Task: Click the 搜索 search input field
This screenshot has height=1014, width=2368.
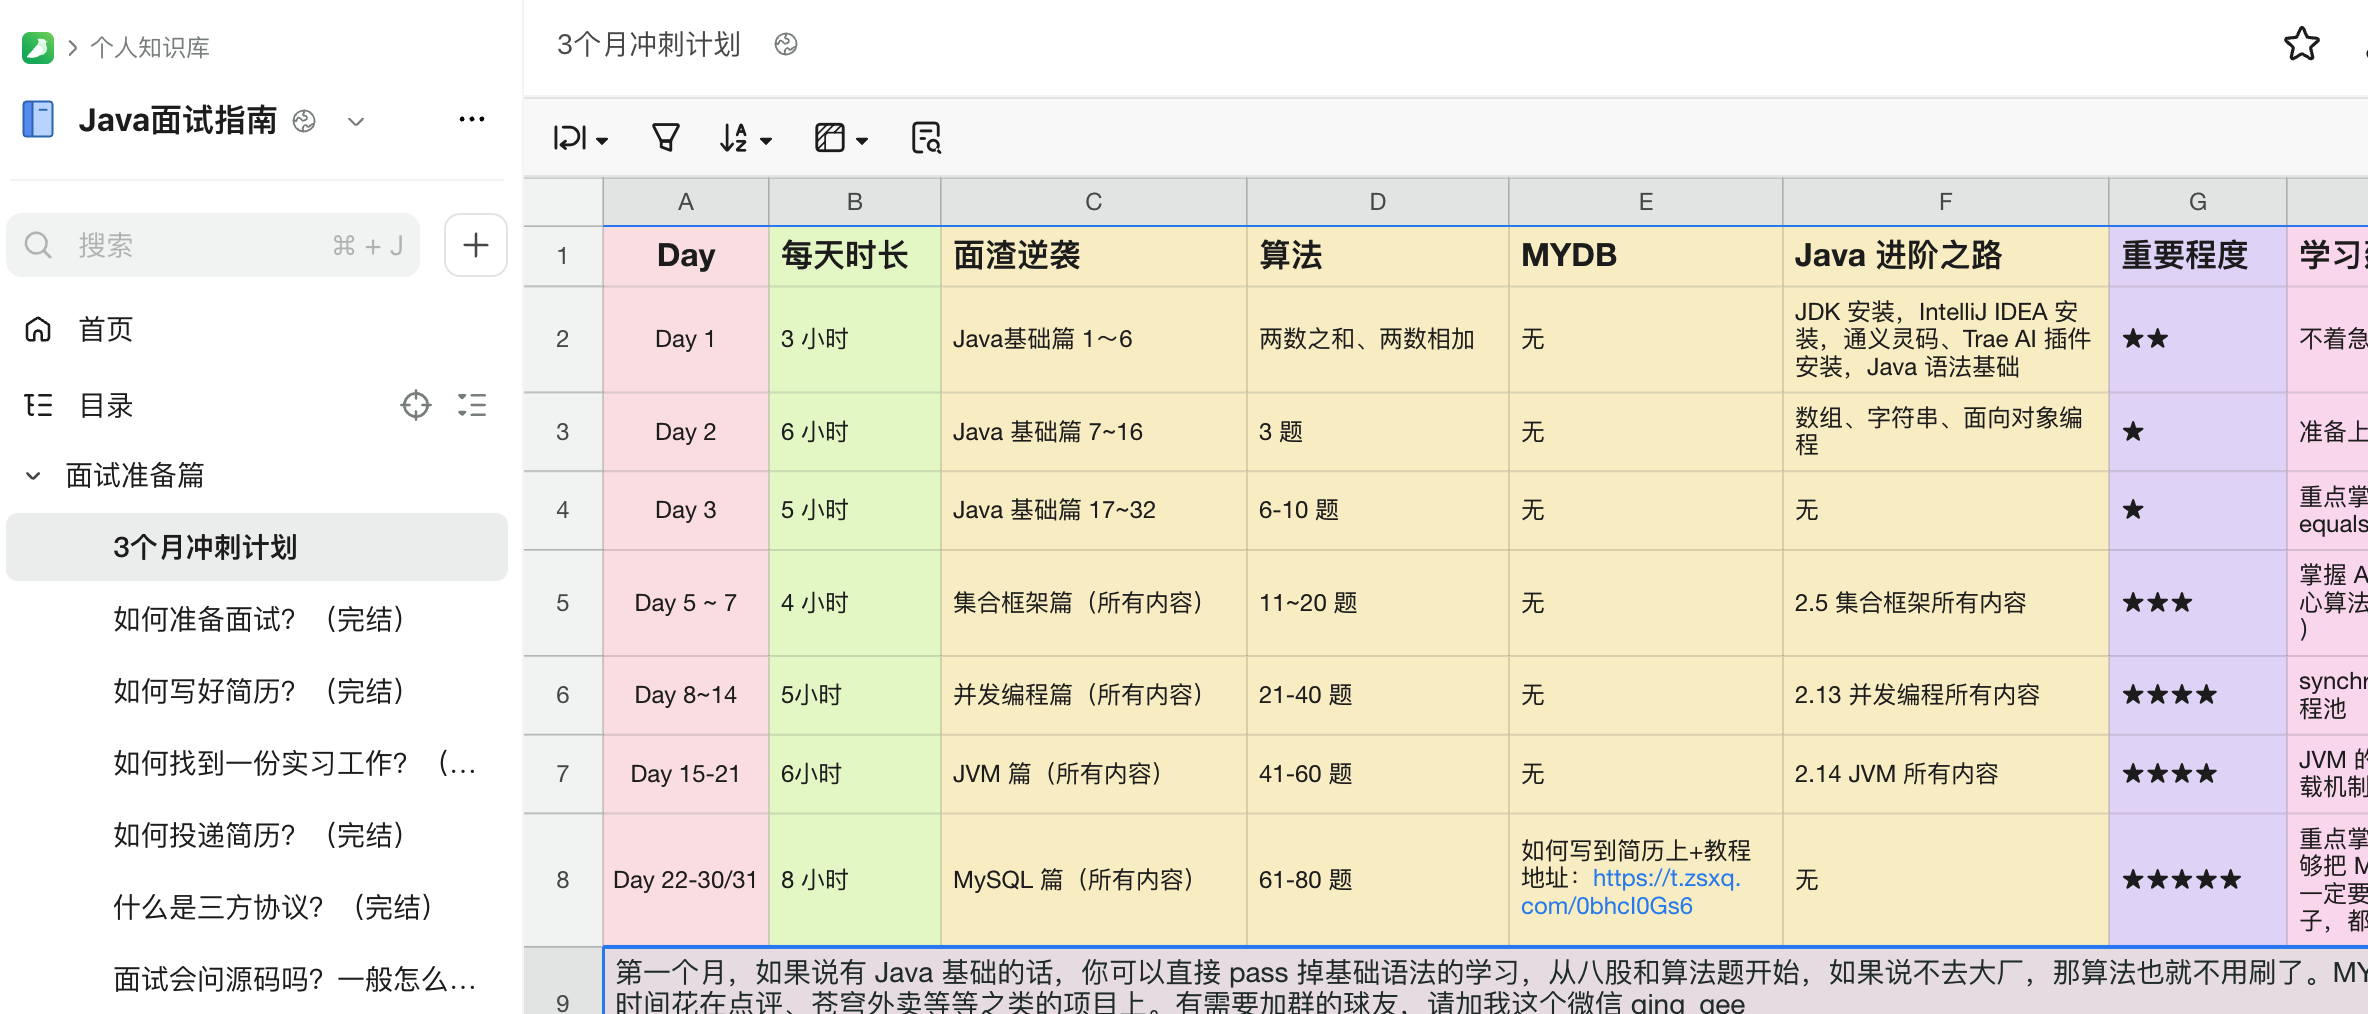Action: [212, 245]
